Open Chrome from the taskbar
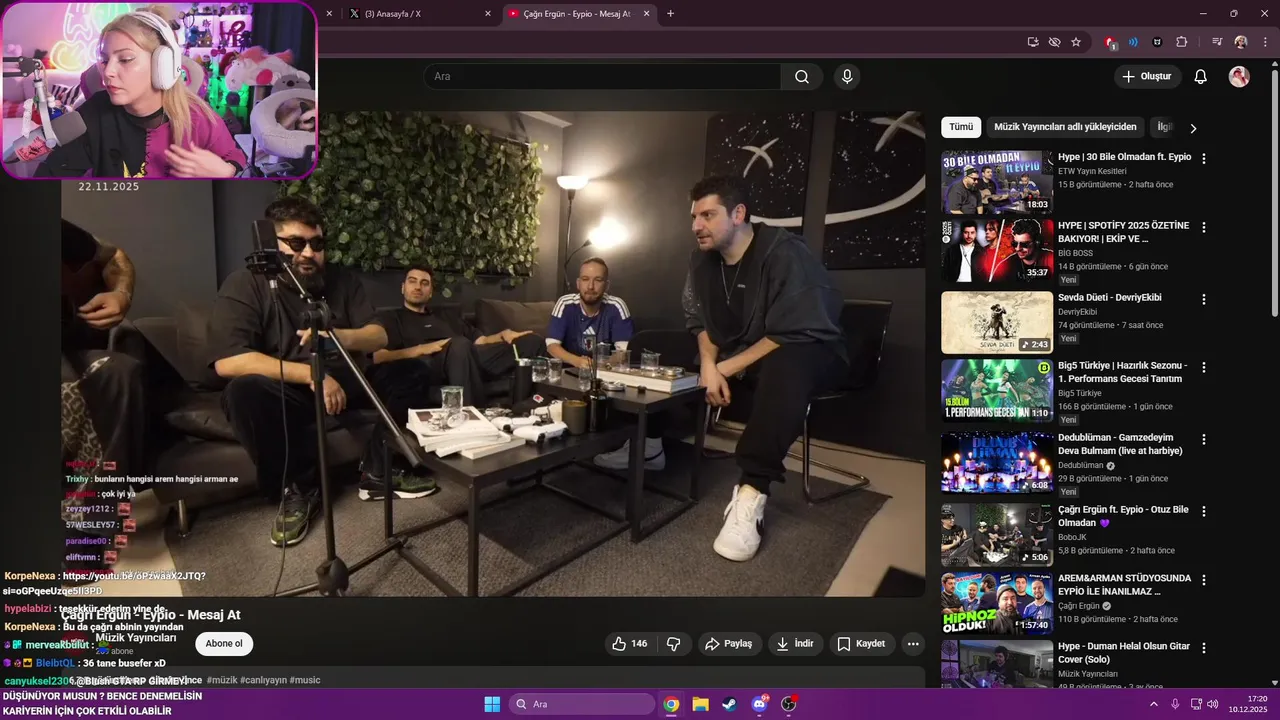 click(x=671, y=704)
